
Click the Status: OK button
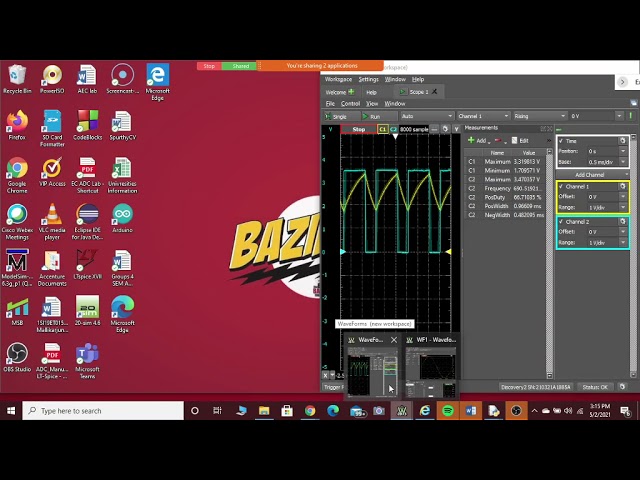tap(595, 387)
